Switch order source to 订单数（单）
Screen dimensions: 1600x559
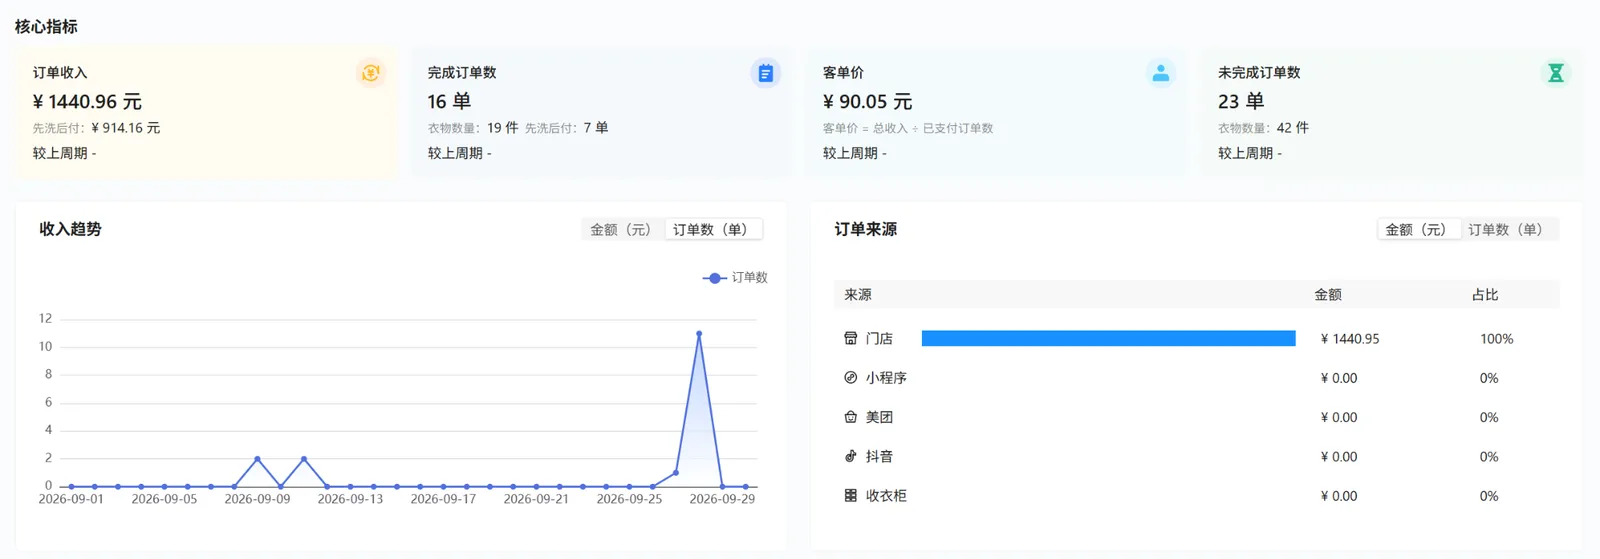(1507, 229)
